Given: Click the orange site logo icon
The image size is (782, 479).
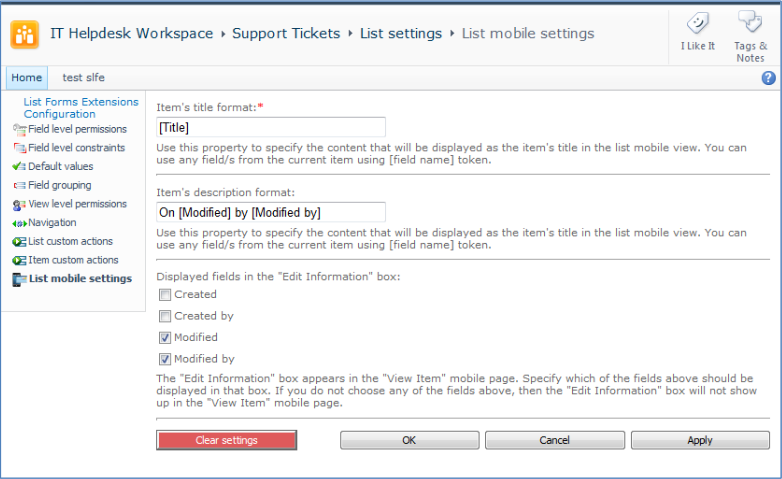Looking at the screenshot, I should tap(24, 34).
